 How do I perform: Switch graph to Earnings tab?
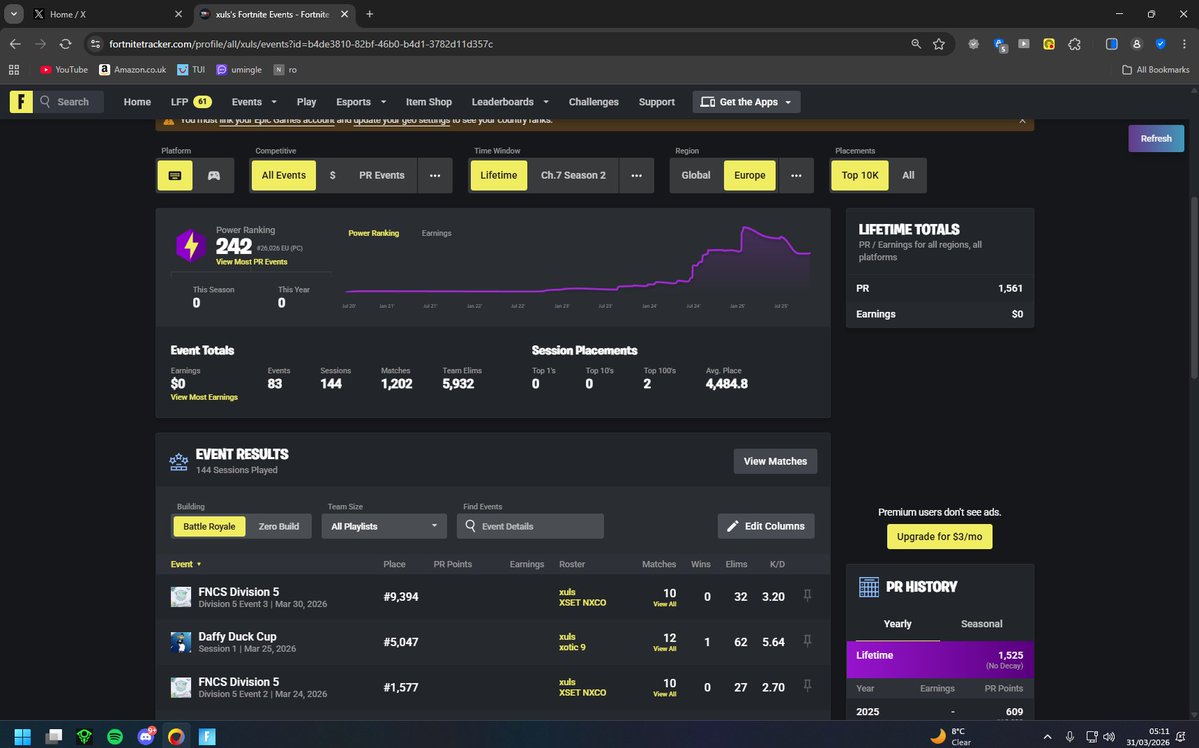(x=437, y=233)
